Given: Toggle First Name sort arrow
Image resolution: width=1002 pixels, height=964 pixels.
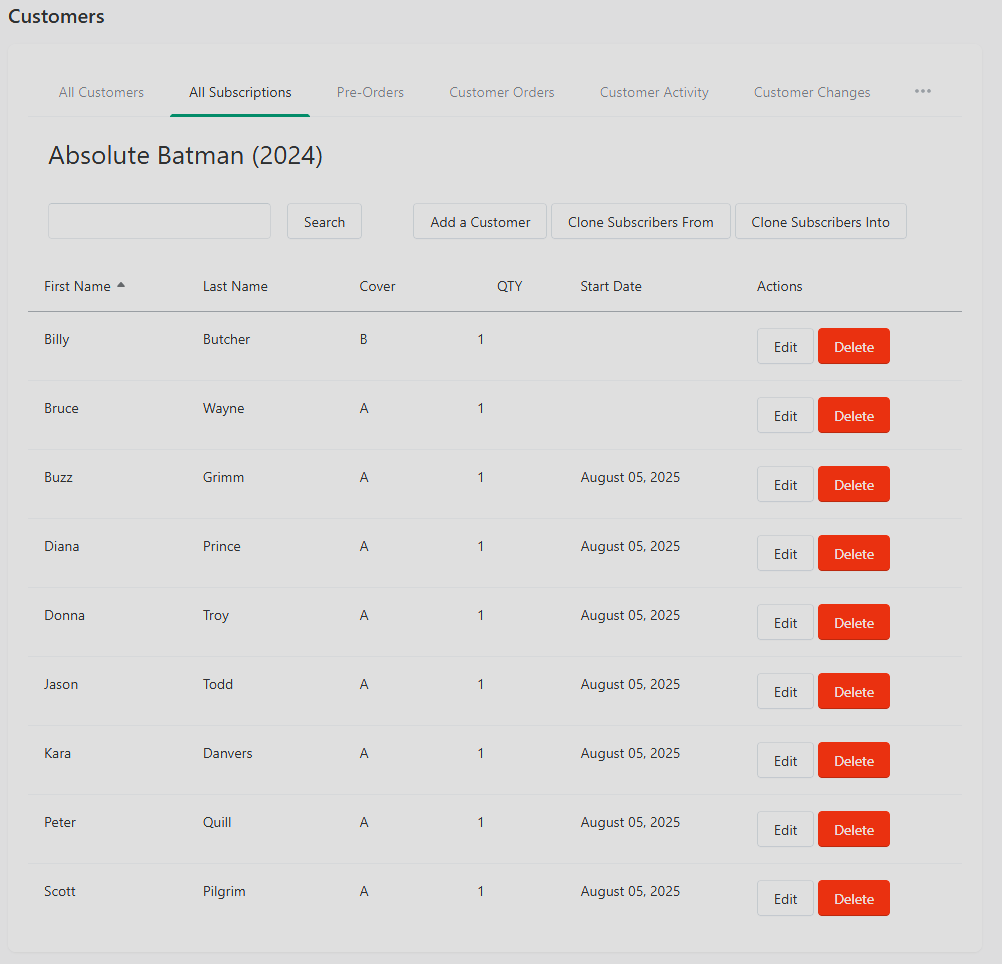Looking at the screenshot, I should click(x=121, y=285).
